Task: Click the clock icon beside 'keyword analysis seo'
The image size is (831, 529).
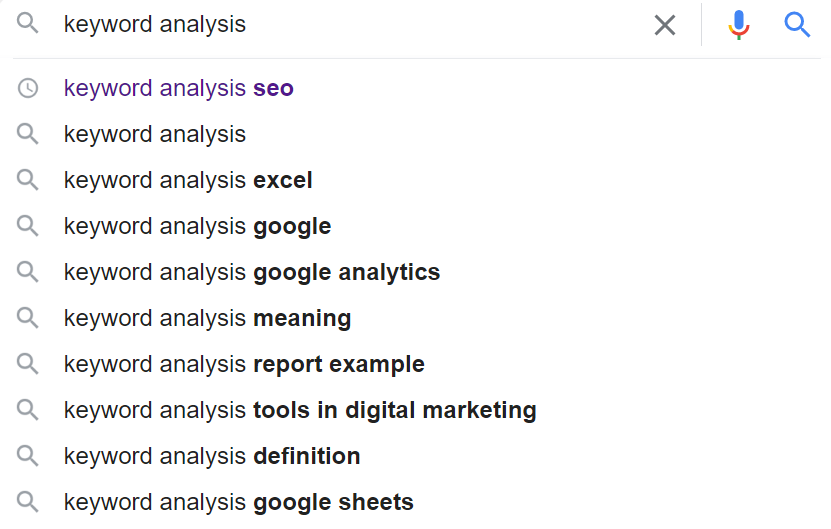Action: (x=28, y=88)
